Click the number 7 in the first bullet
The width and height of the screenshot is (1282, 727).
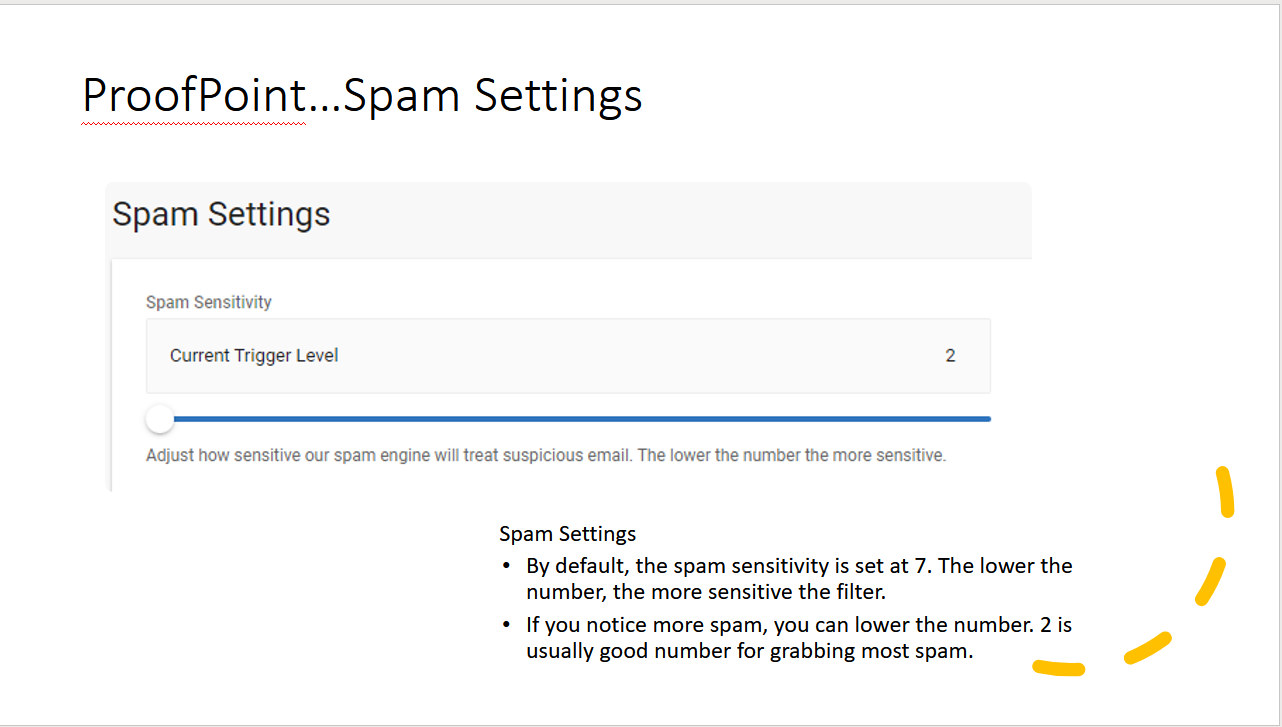click(x=920, y=566)
